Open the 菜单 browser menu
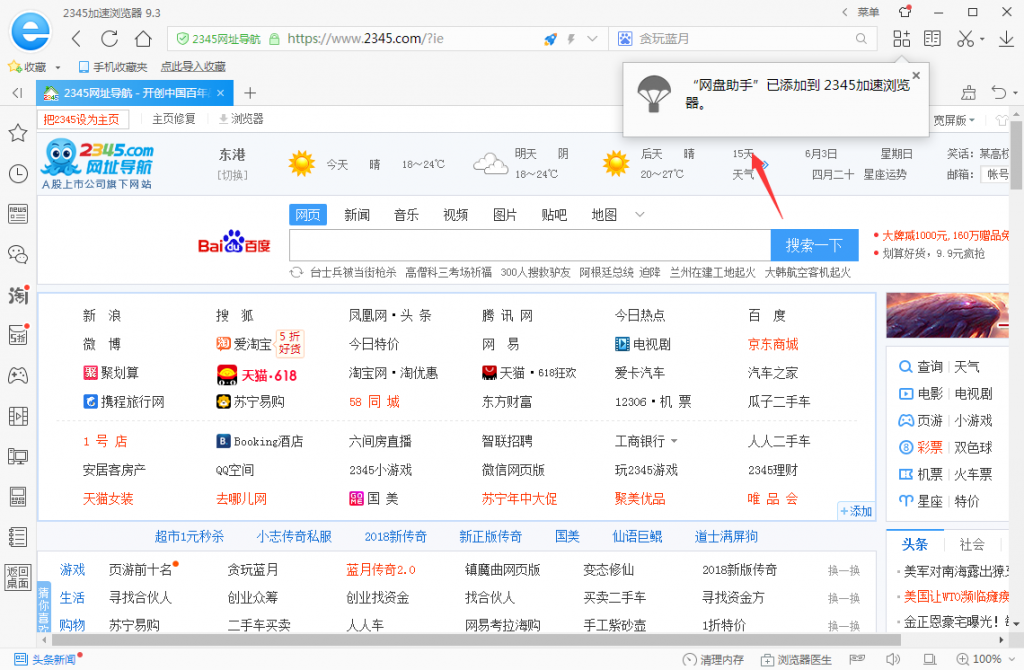The image size is (1024, 670). pyautogui.click(x=868, y=12)
